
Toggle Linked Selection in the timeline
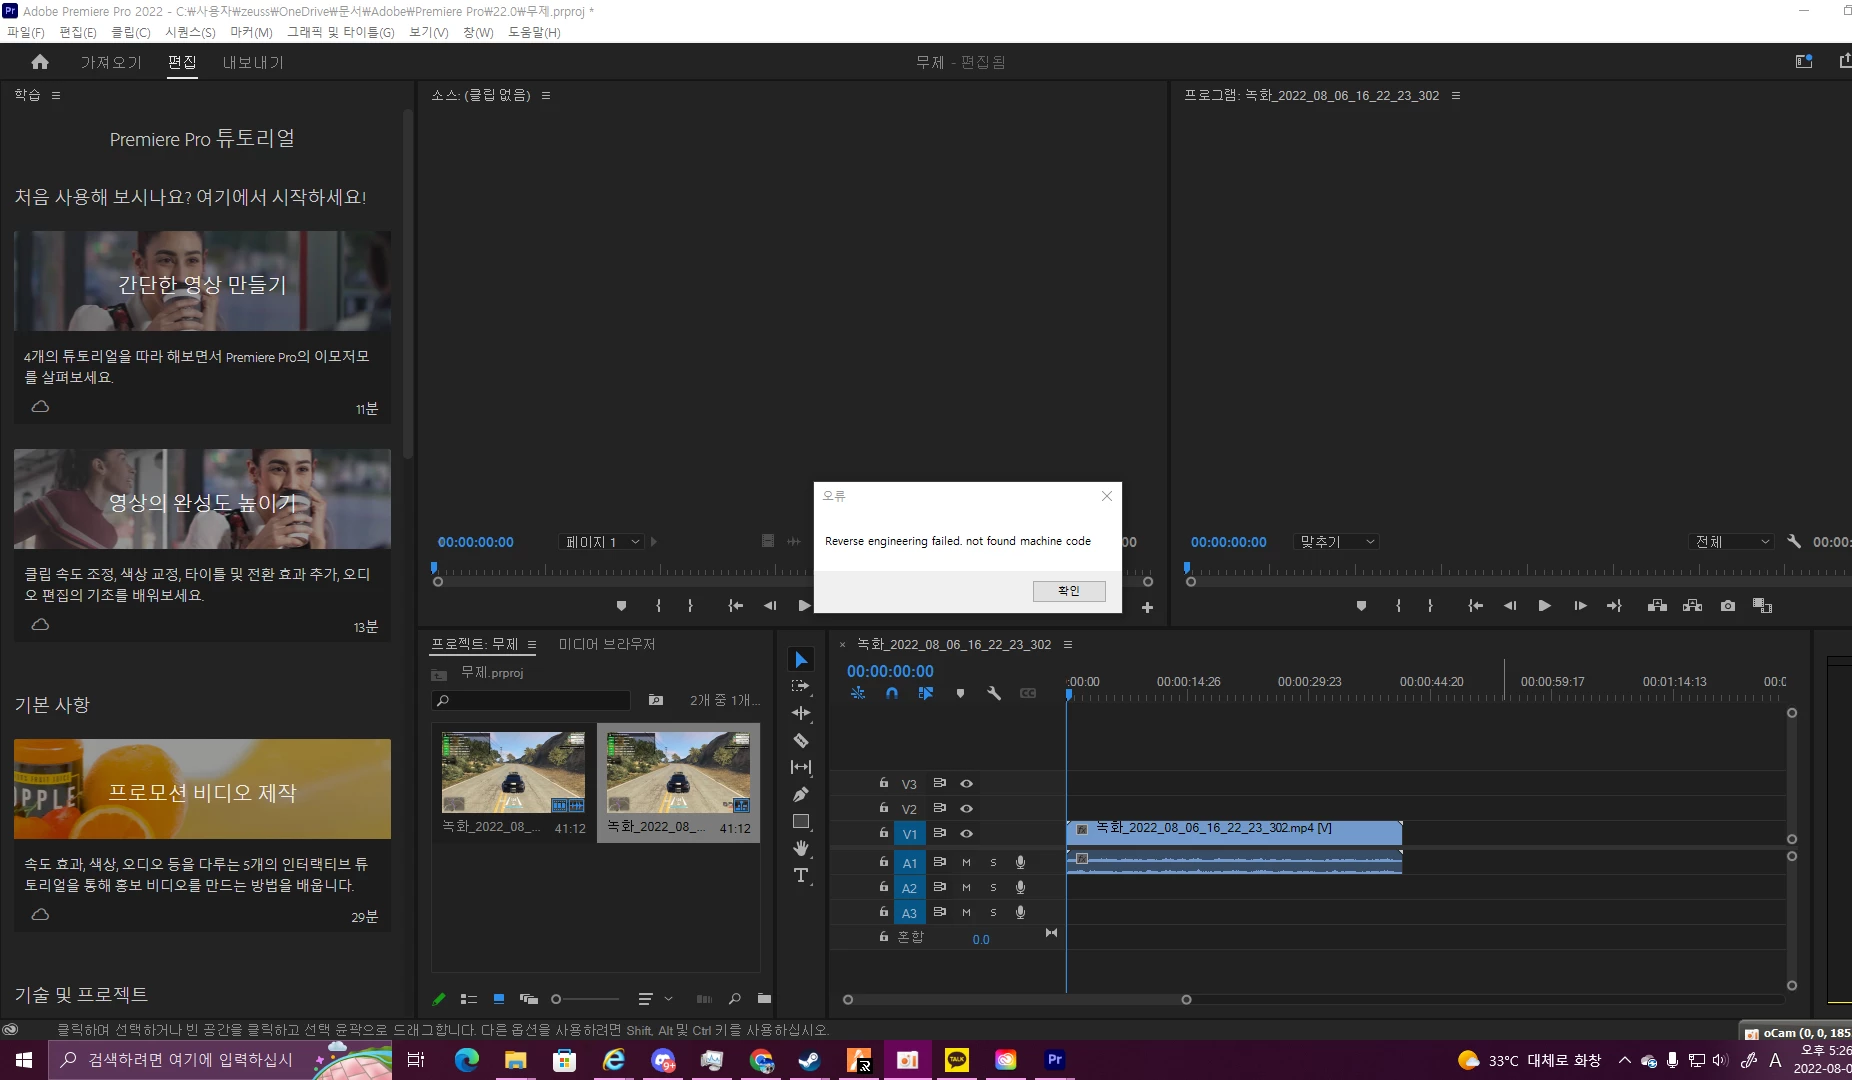click(926, 693)
